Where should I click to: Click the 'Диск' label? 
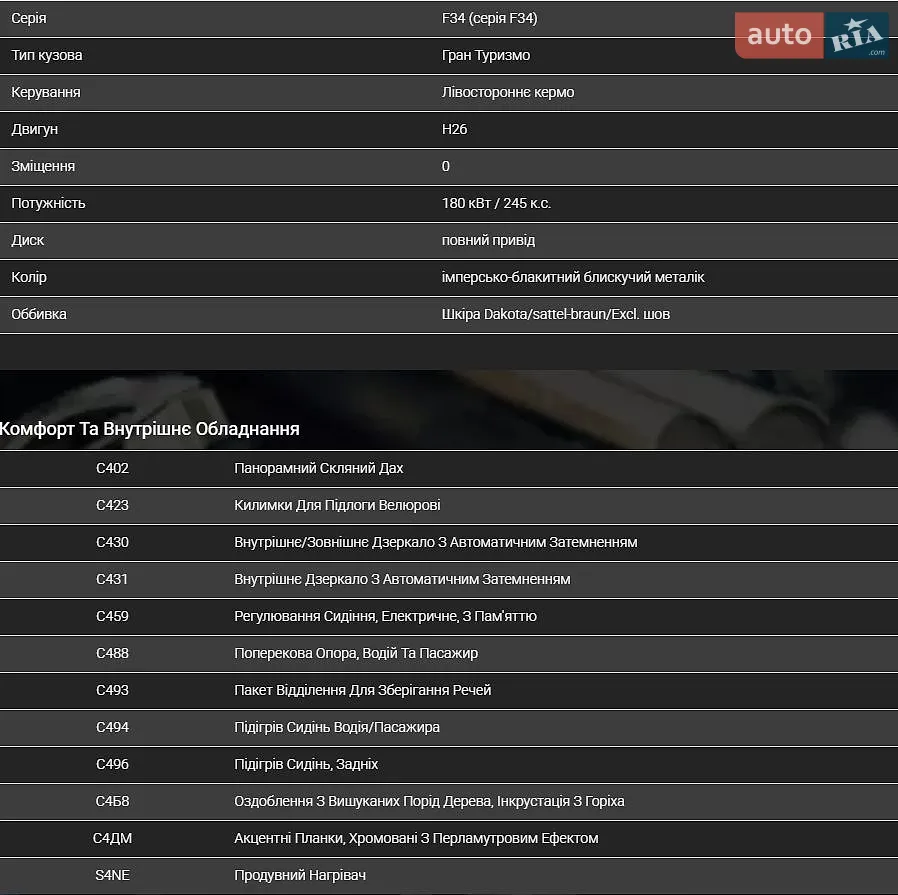(x=27, y=240)
